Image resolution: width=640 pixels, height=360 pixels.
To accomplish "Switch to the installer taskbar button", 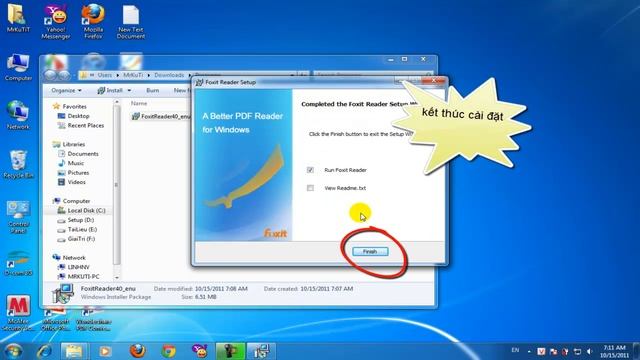I will click(261, 351).
